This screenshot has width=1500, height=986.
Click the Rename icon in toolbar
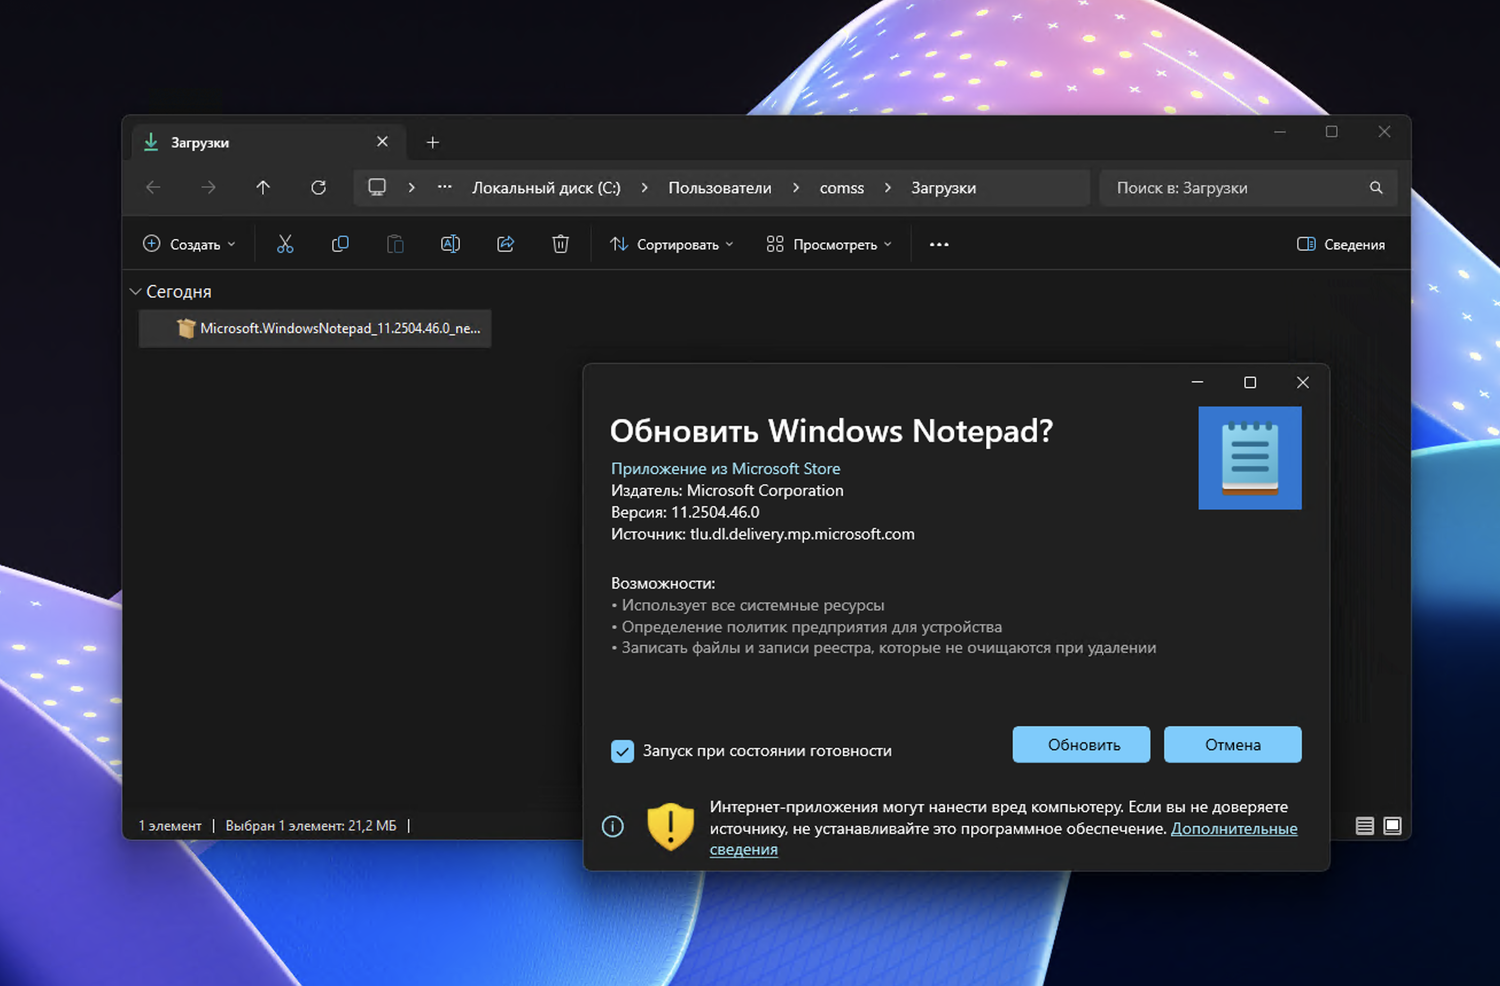pyautogui.click(x=450, y=244)
